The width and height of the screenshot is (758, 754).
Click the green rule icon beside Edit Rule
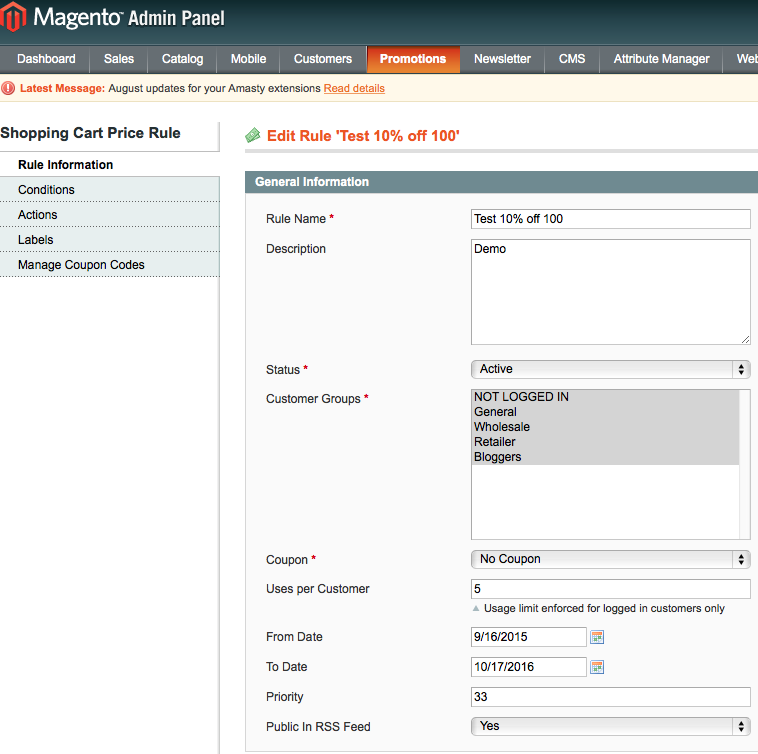(x=252, y=135)
